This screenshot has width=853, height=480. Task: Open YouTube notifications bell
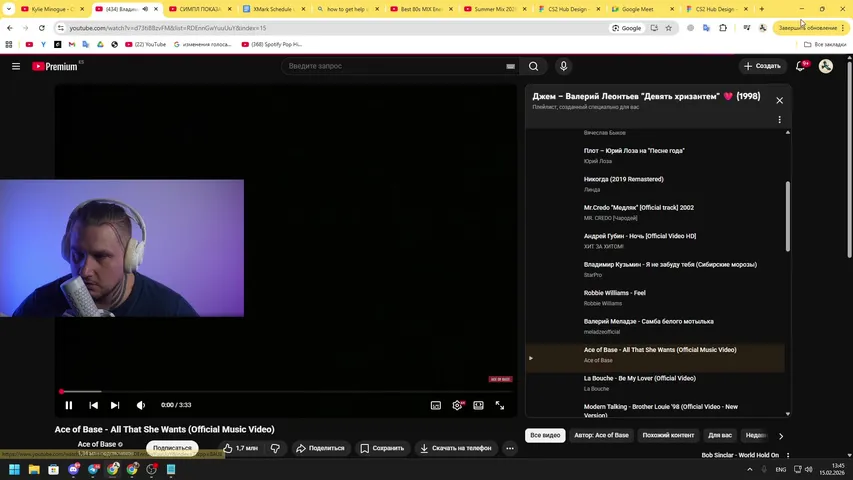pyautogui.click(x=800, y=66)
